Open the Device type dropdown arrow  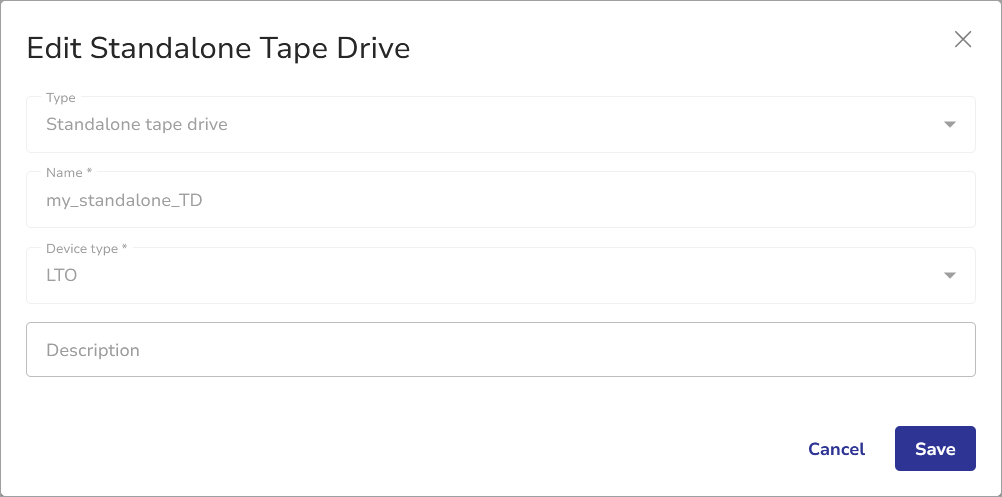pos(949,276)
